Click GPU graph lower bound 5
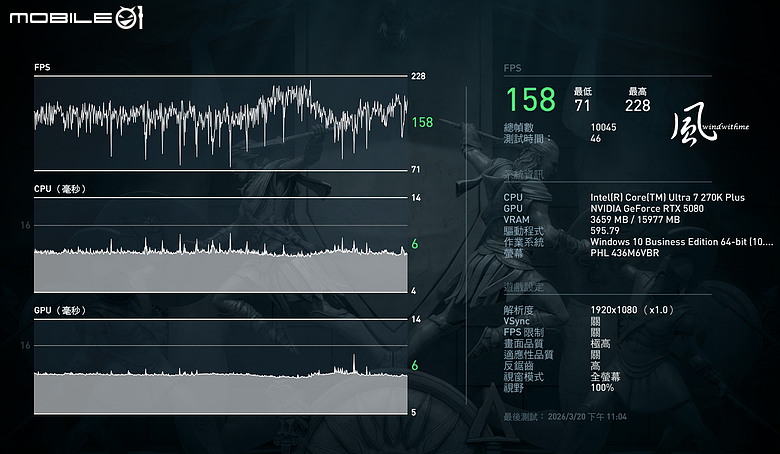 pos(413,412)
